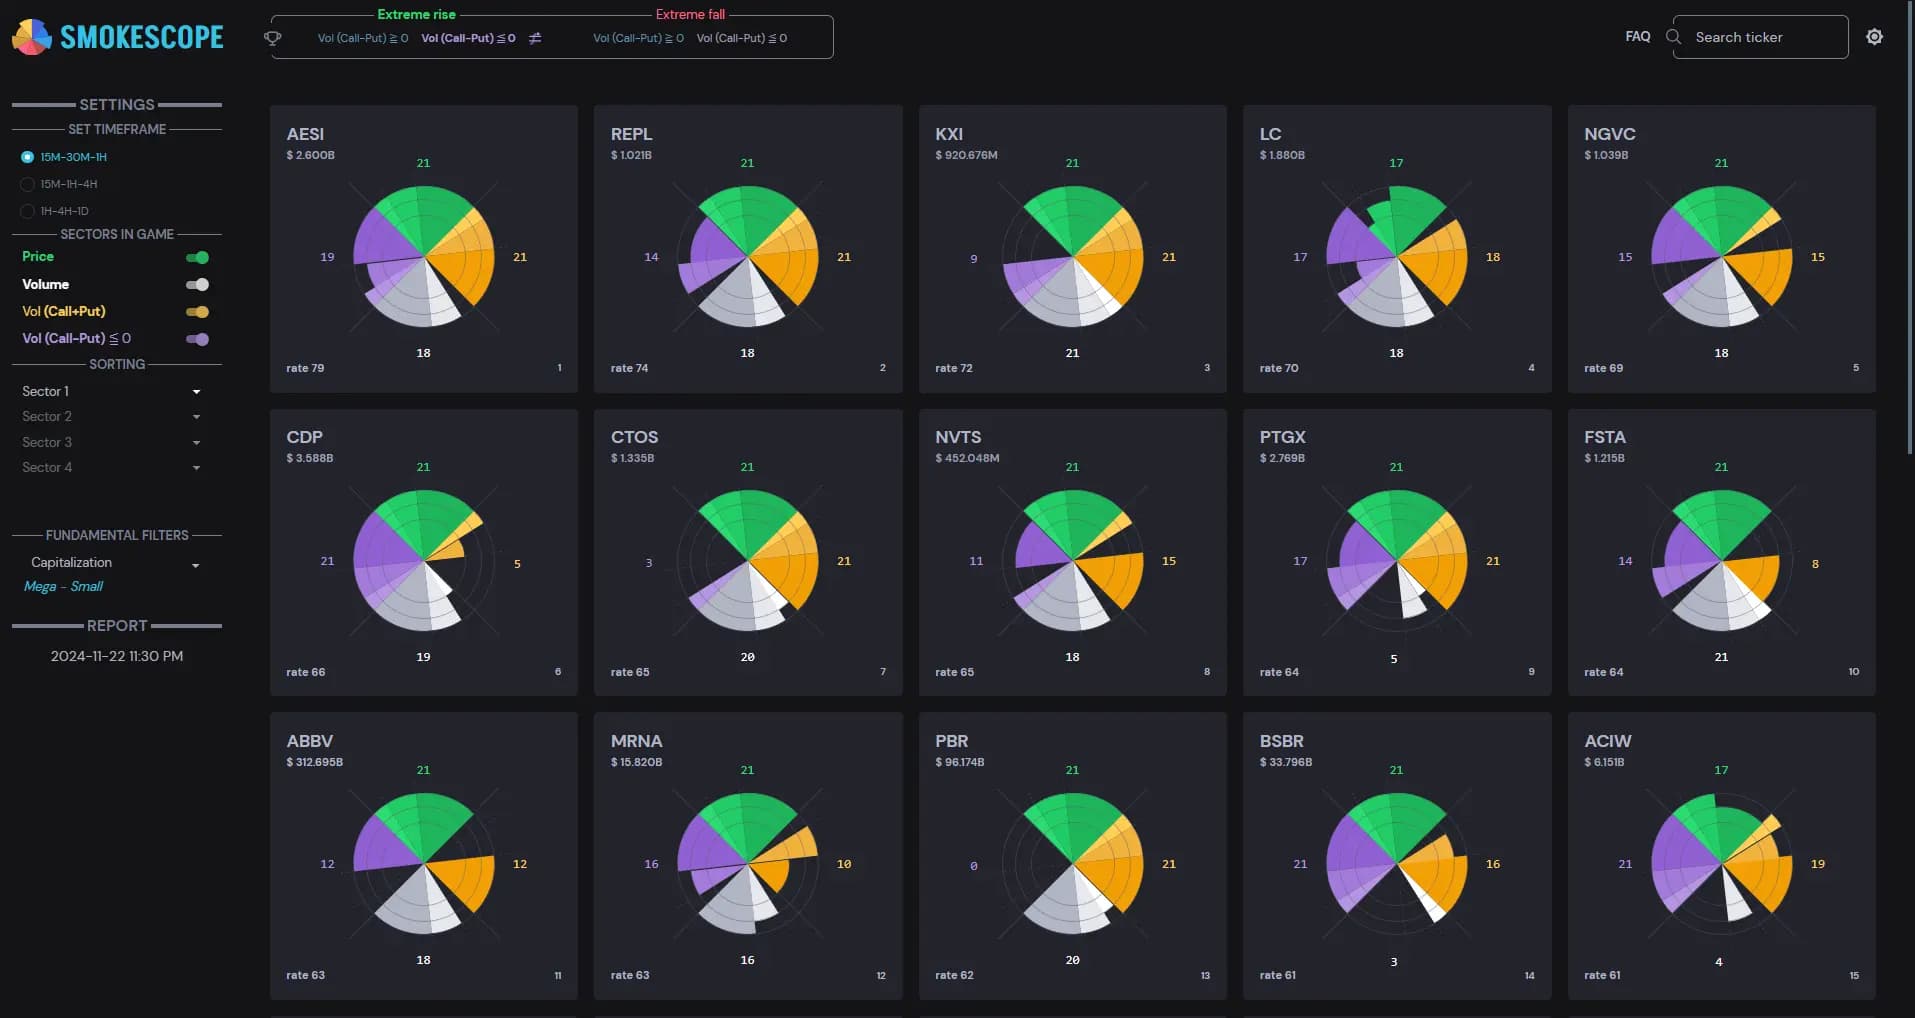The width and height of the screenshot is (1915, 1018).
Task: Open the AESI radial chart
Action: coord(424,257)
